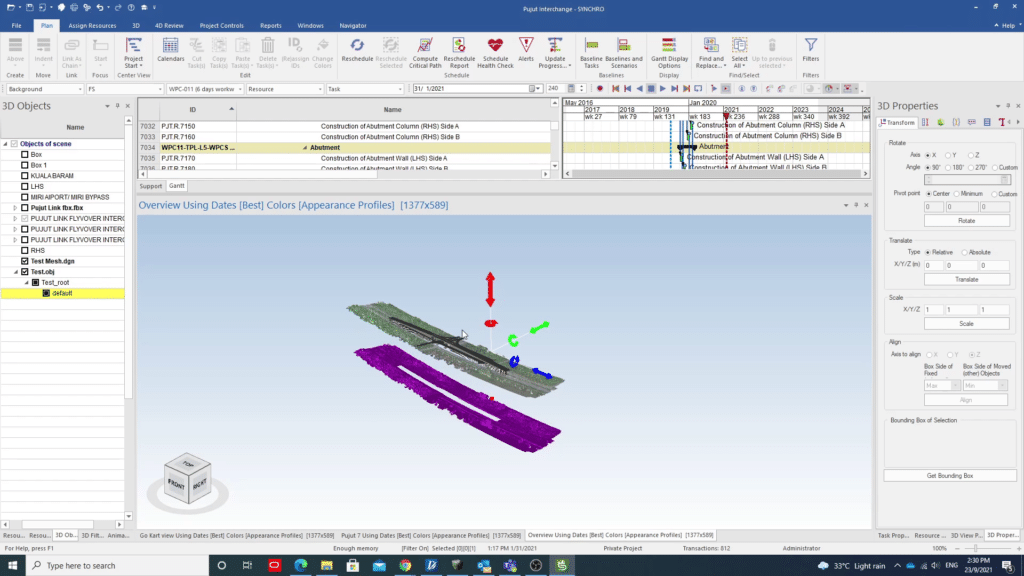Collapse Objects of scene root
This screenshot has height=576, width=1024.
click(x=5, y=144)
